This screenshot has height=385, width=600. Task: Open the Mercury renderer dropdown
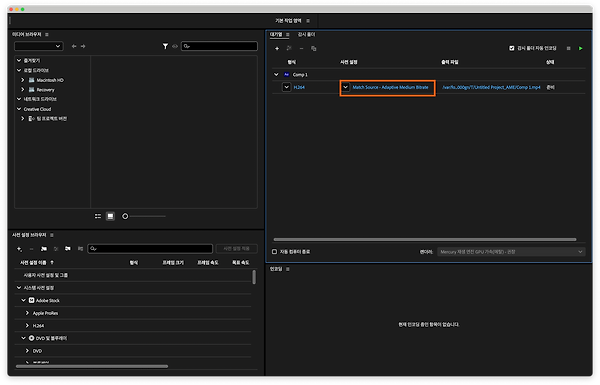(511, 252)
